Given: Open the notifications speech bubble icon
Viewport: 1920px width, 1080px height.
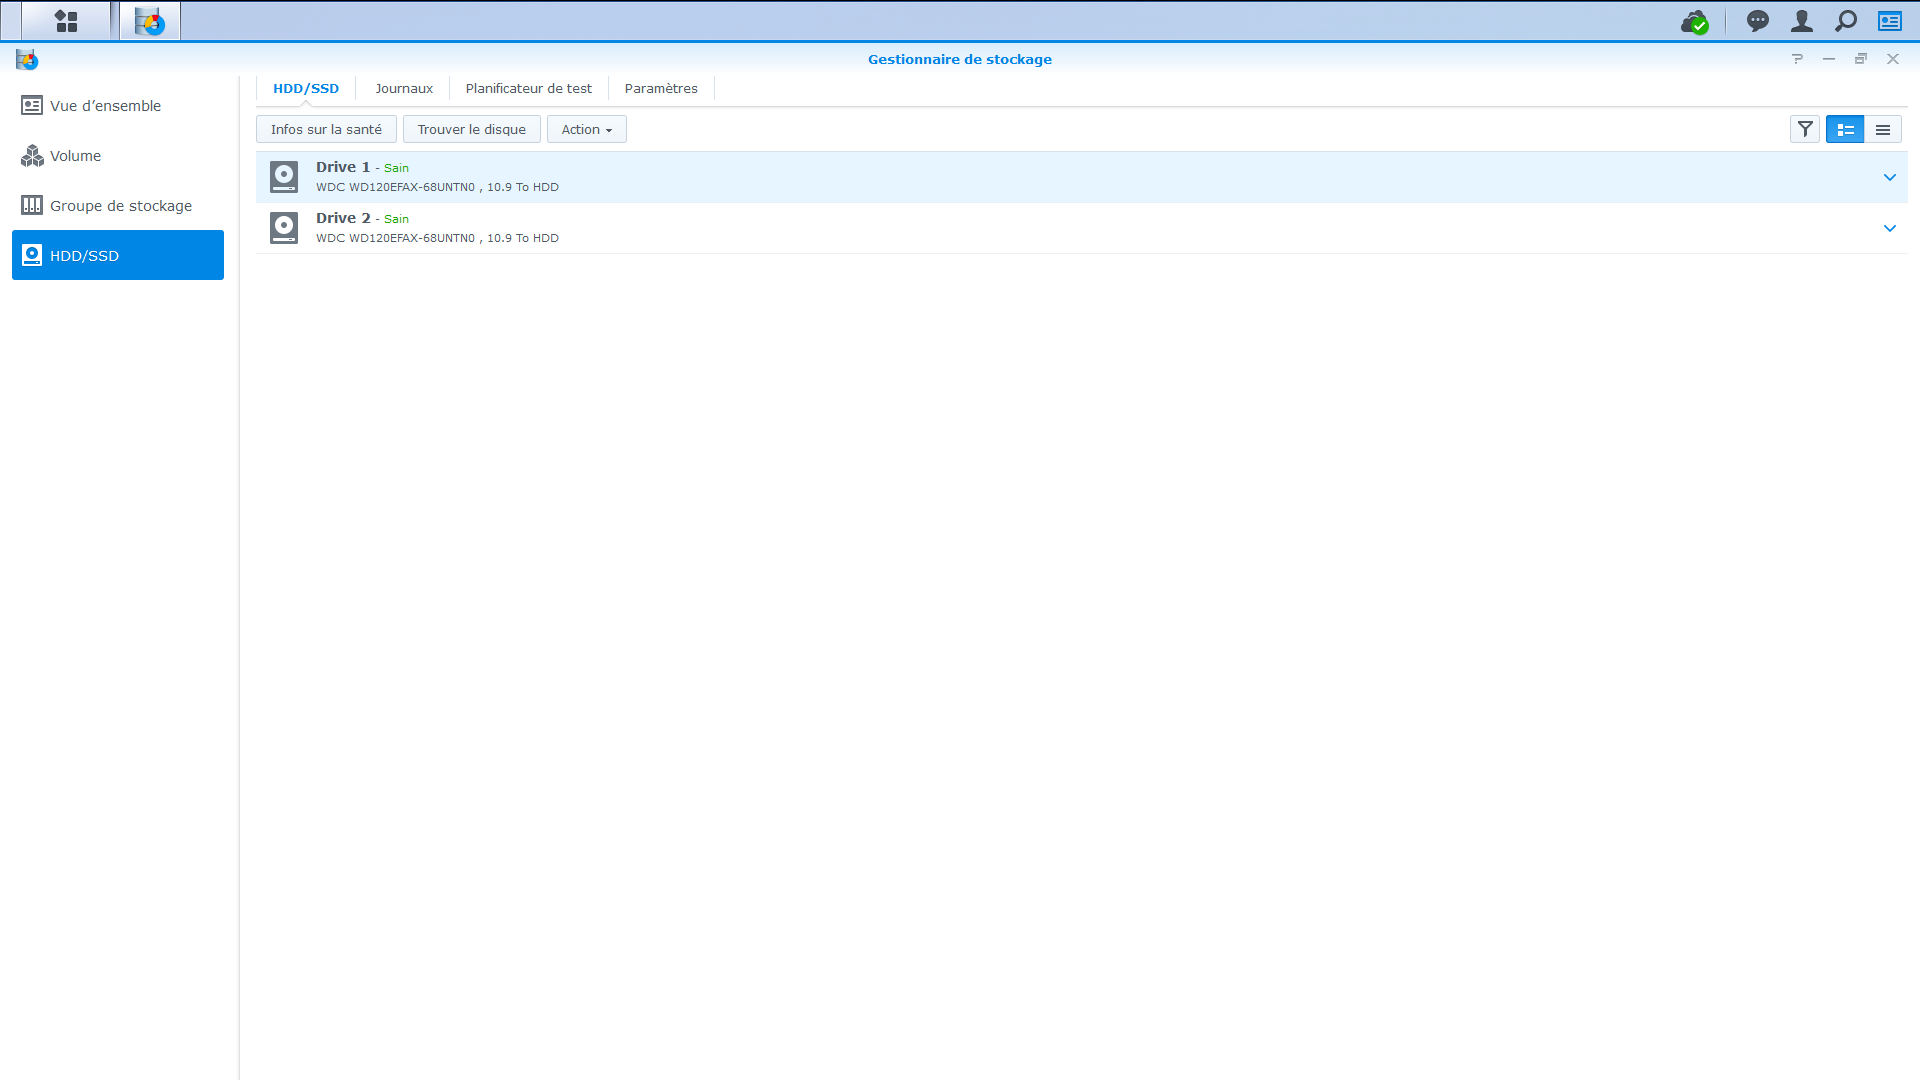Looking at the screenshot, I should coord(1758,21).
